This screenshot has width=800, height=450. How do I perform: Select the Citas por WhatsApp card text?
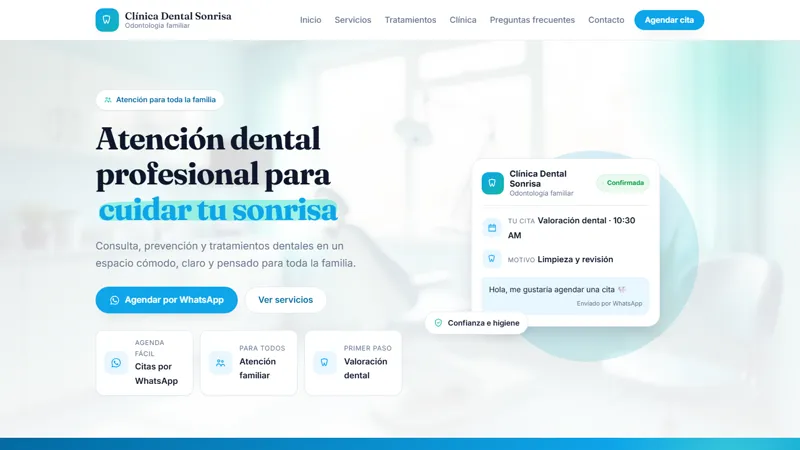coord(156,373)
